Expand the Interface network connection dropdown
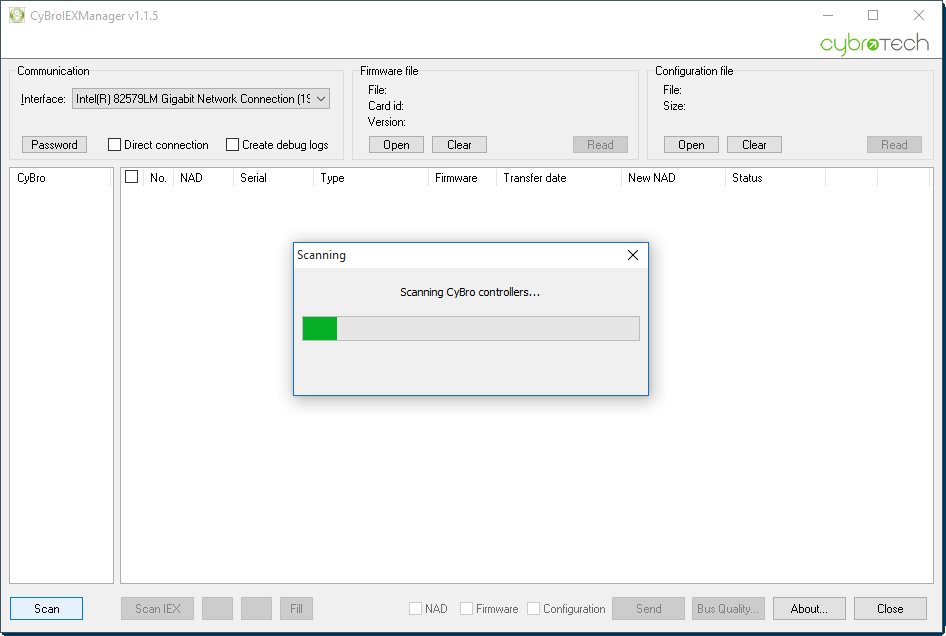946x636 pixels. point(321,99)
